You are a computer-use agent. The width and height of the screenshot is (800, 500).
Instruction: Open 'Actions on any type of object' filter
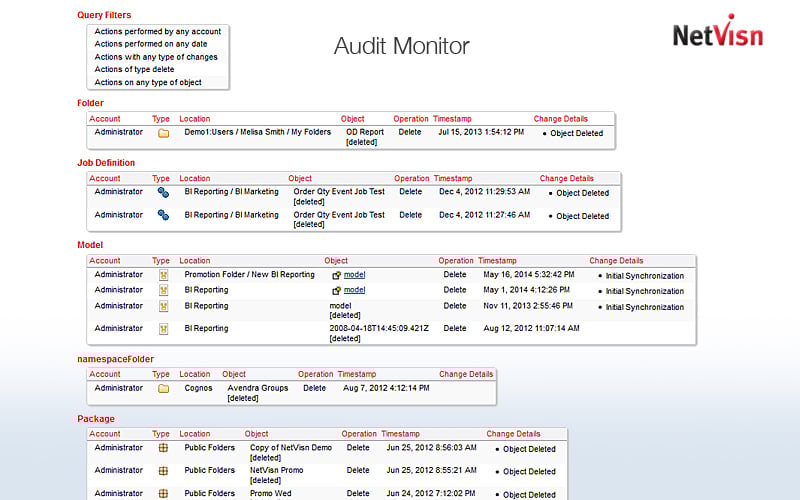[x=148, y=83]
